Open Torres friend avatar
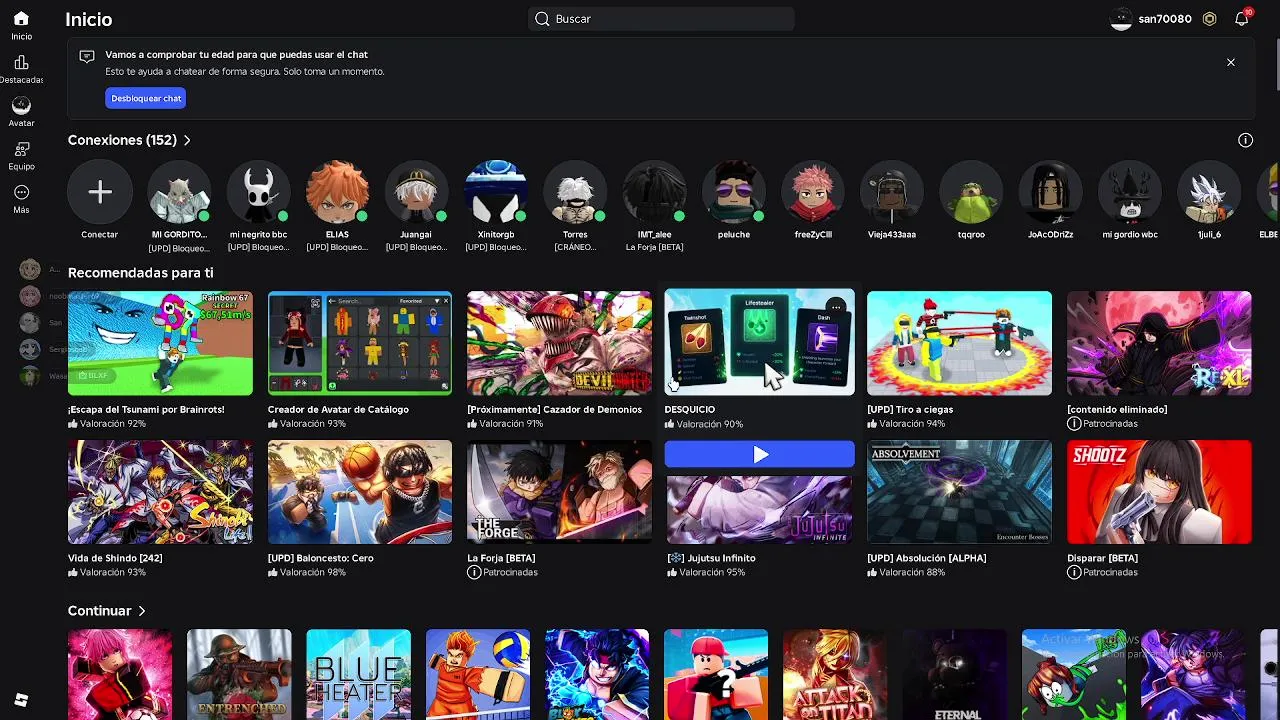 click(x=575, y=192)
